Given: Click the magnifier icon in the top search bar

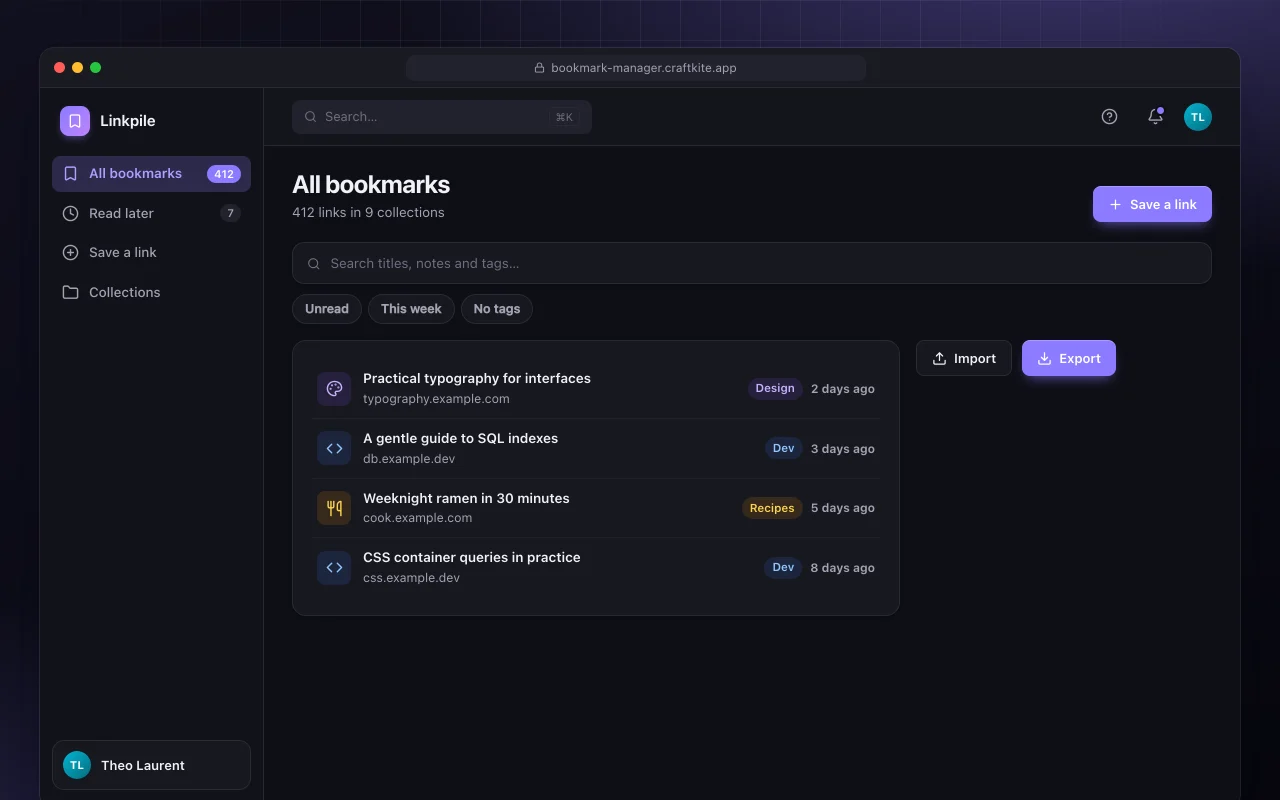Looking at the screenshot, I should 311,117.
